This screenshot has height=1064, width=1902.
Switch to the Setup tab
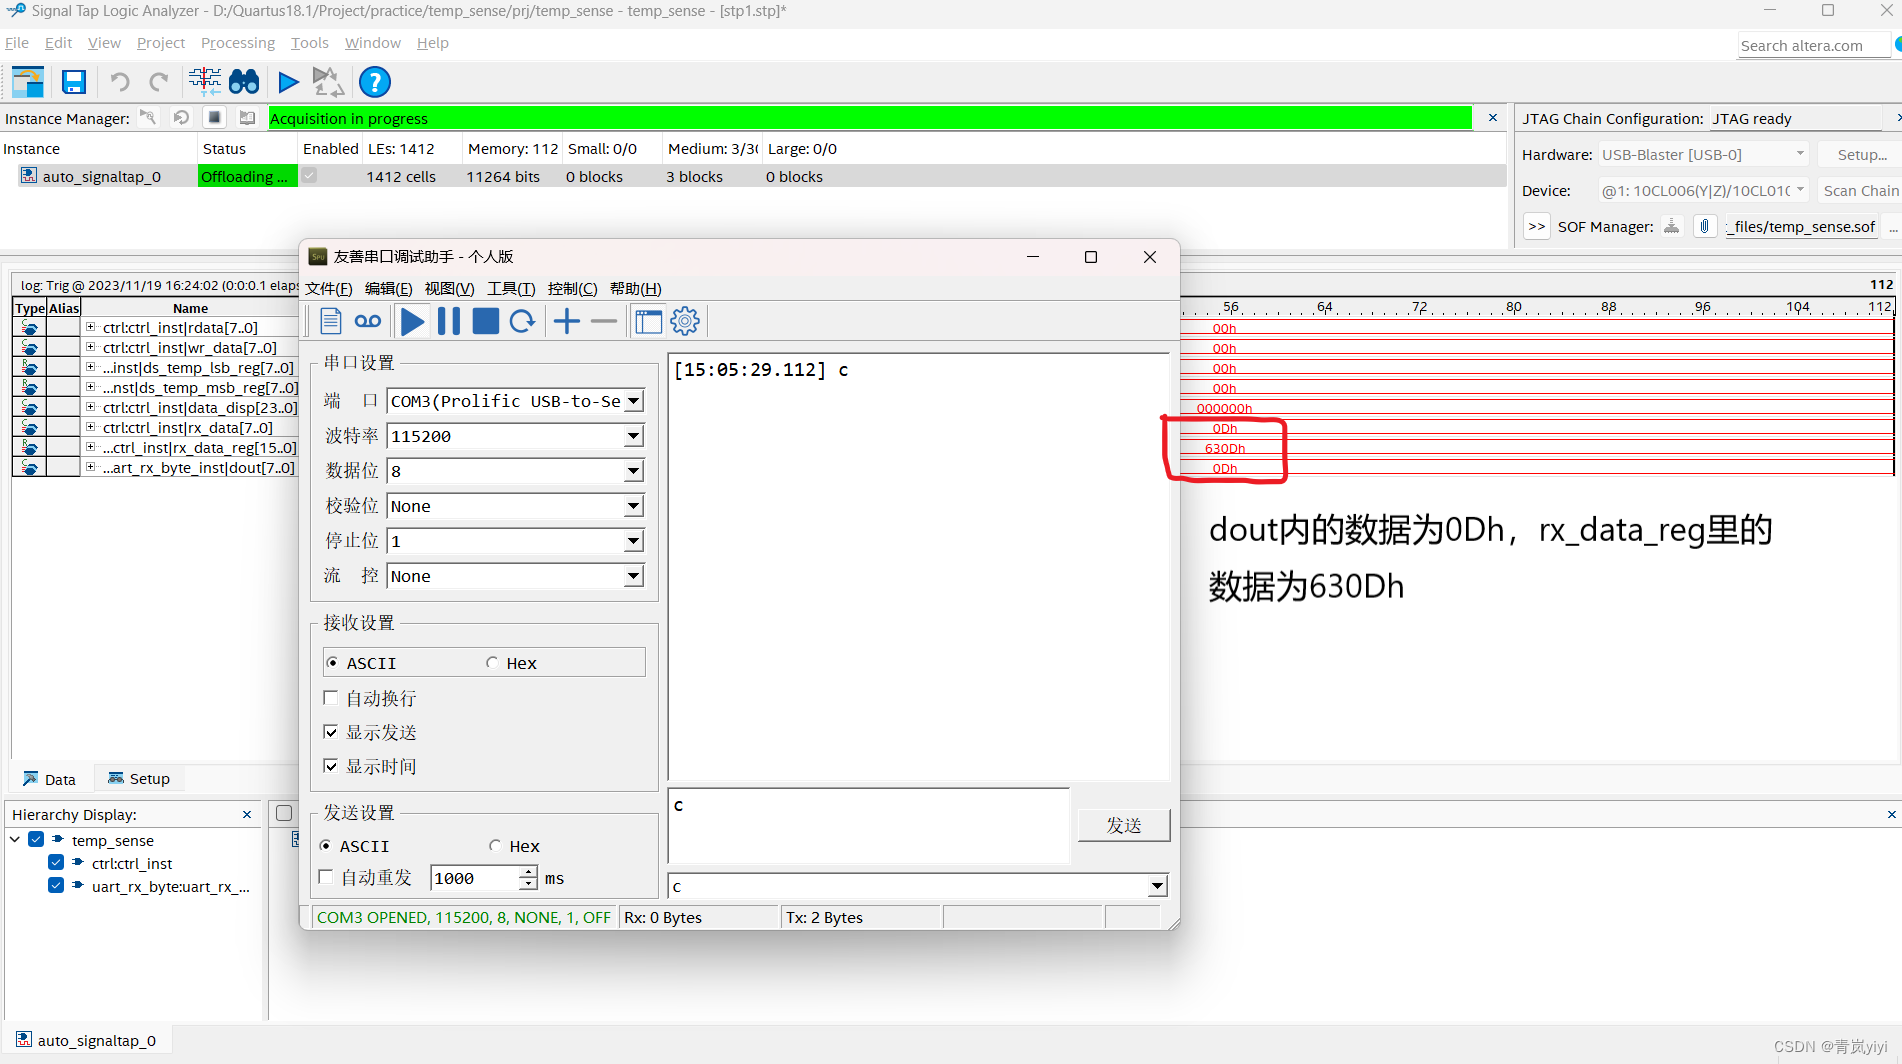tap(139, 778)
